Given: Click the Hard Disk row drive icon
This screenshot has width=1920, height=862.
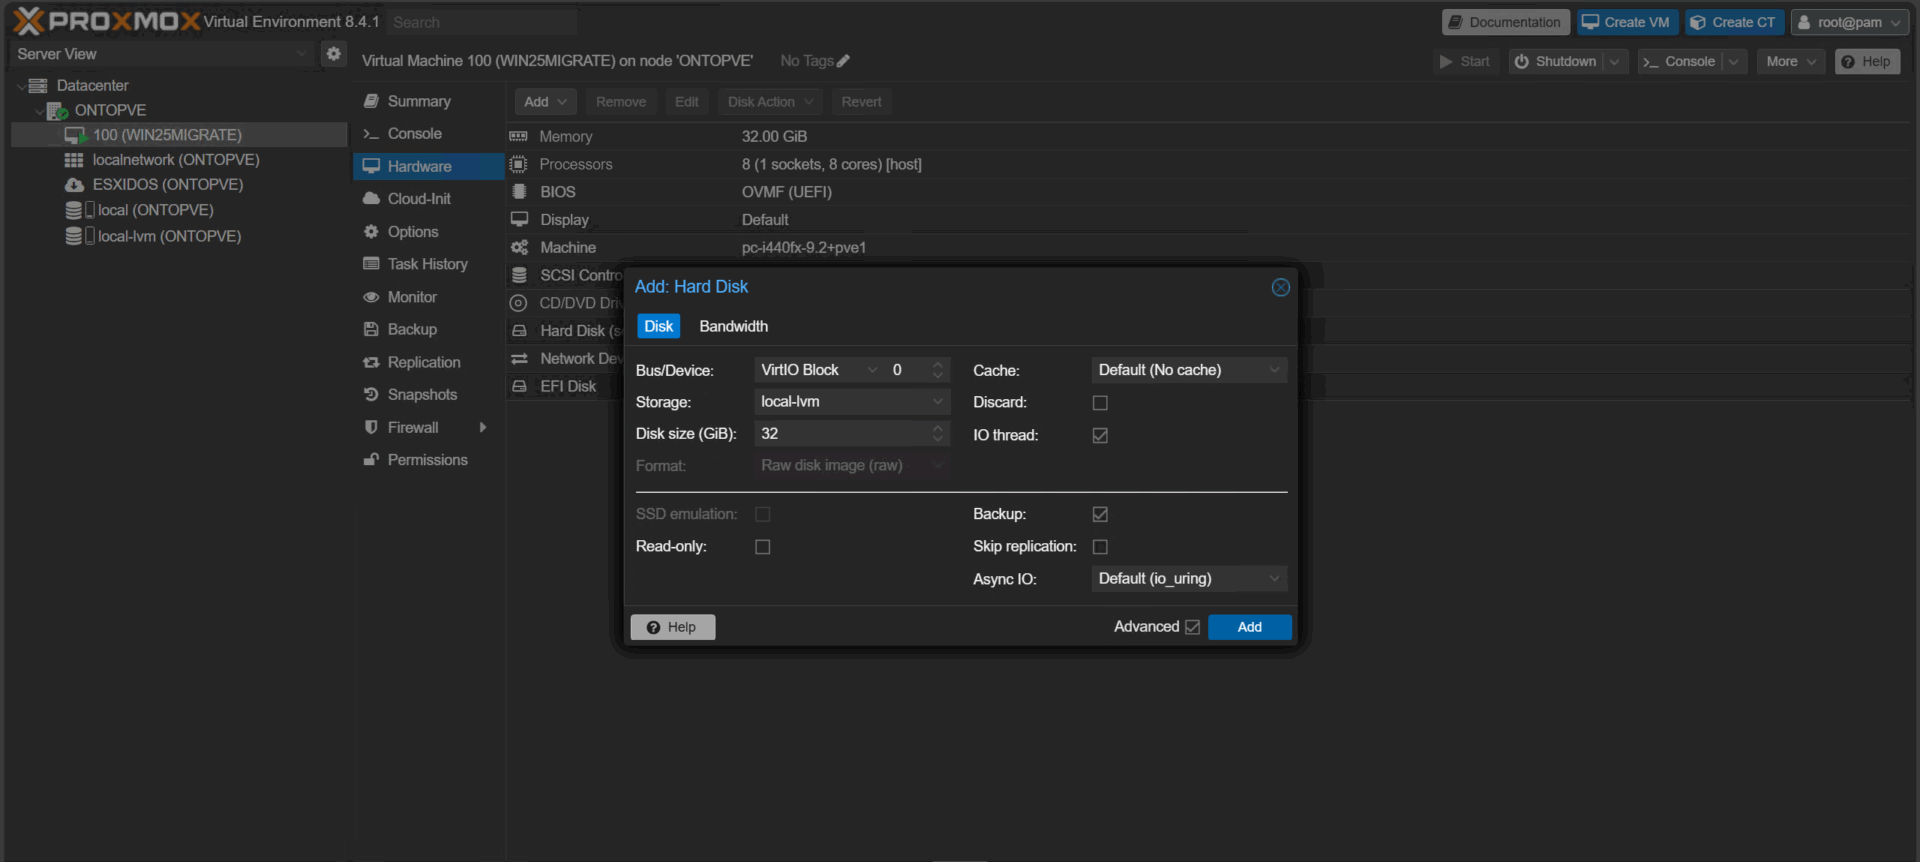Looking at the screenshot, I should tap(519, 331).
